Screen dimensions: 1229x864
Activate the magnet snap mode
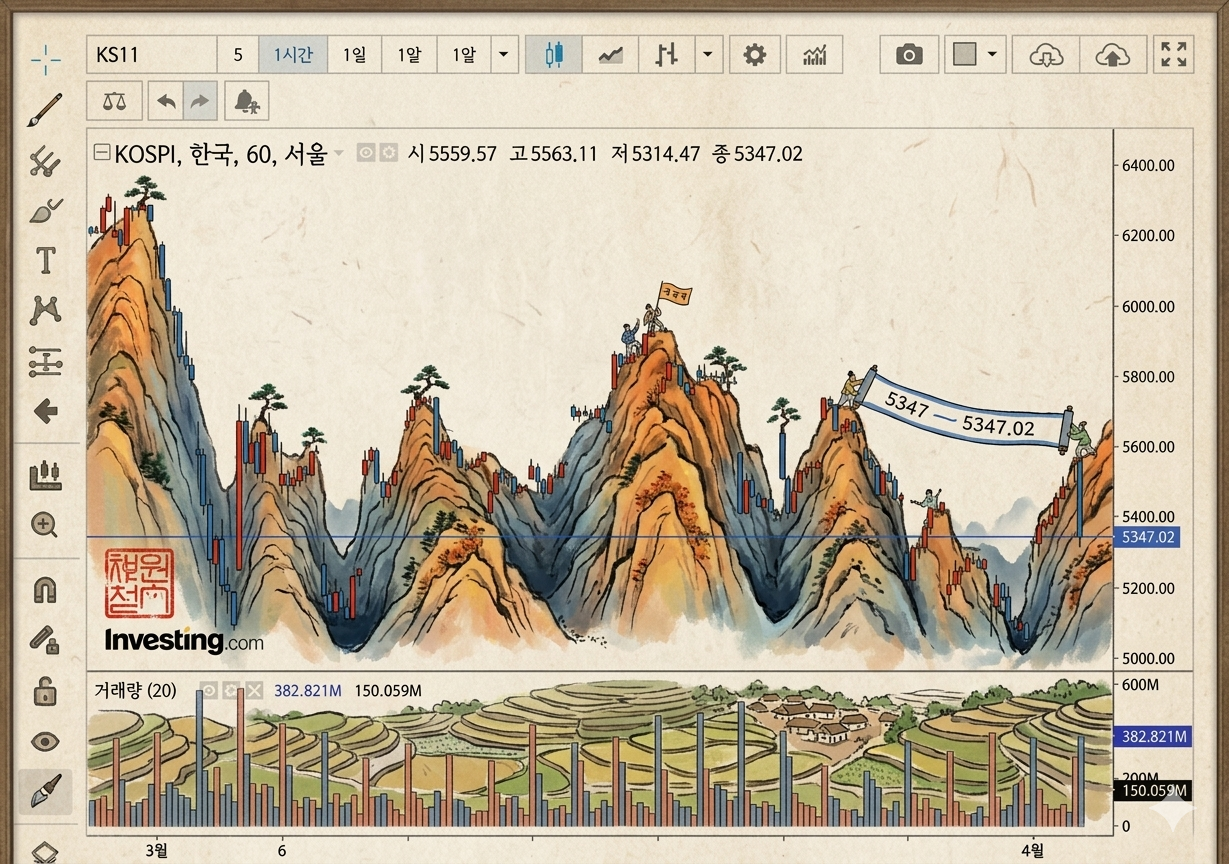[45, 589]
